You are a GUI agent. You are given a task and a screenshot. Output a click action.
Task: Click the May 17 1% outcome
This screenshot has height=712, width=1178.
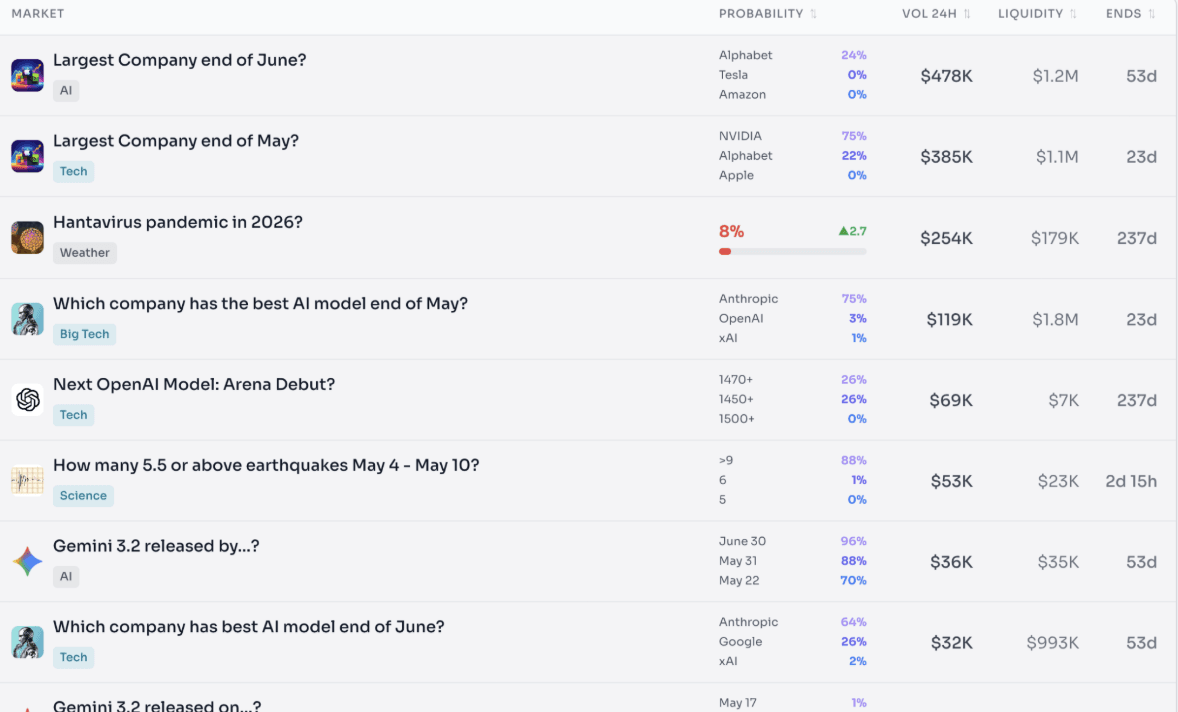click(x=793, y=703)
